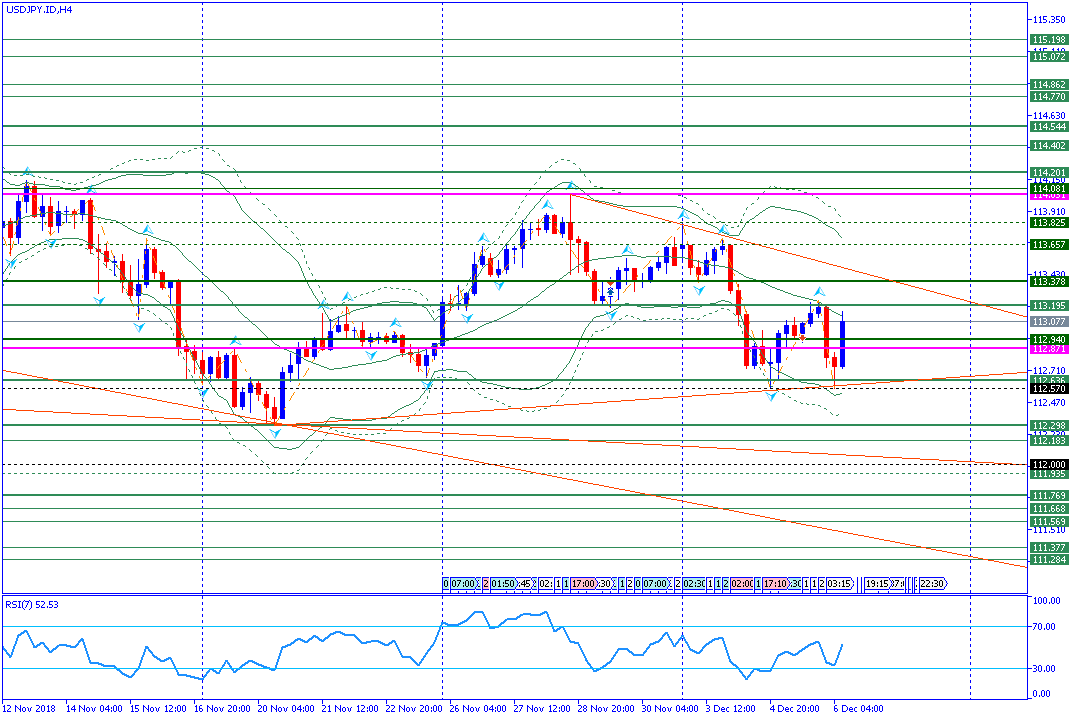Select the 113.657 price level tag
This screenshot has width=1080, height=720.
point(1049,245)
